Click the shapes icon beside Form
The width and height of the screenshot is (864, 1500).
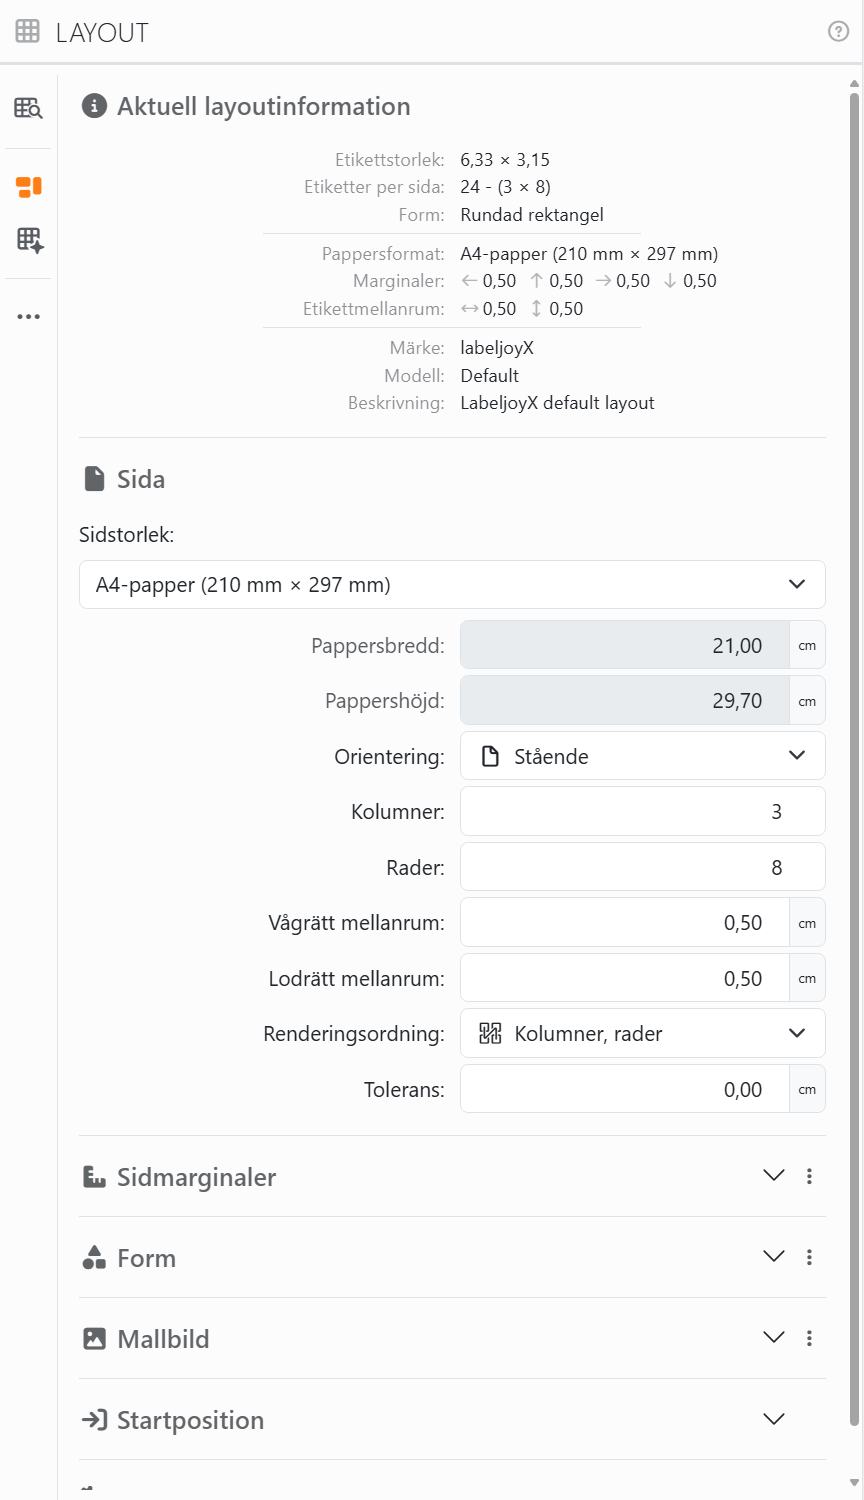click(x=94, y=1257)
